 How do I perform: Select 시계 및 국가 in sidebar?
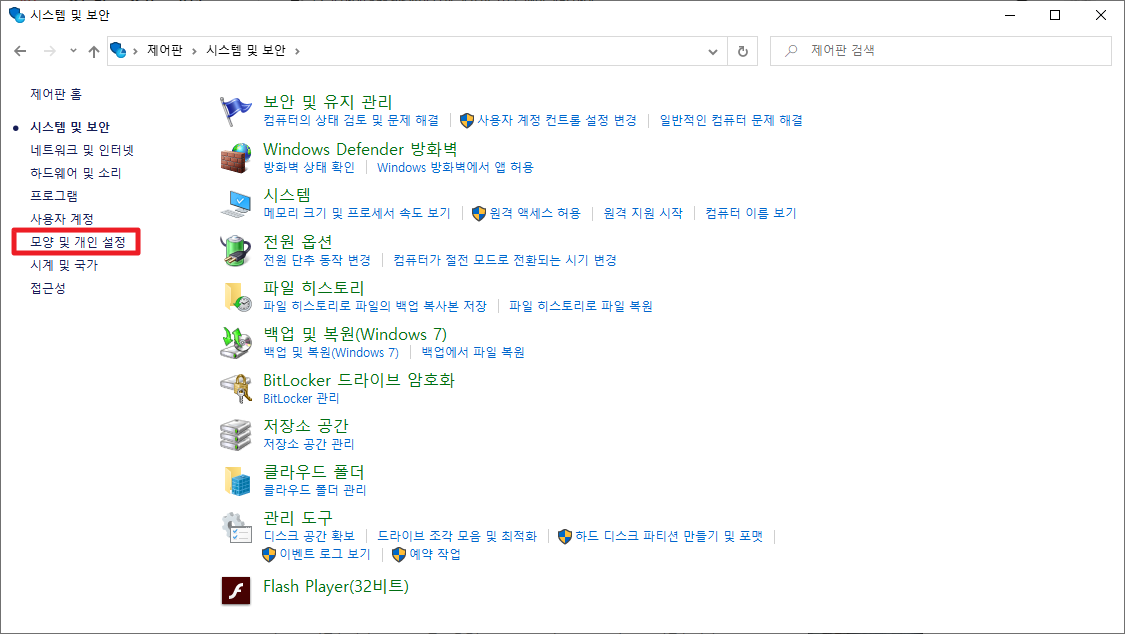pos(64,265)
